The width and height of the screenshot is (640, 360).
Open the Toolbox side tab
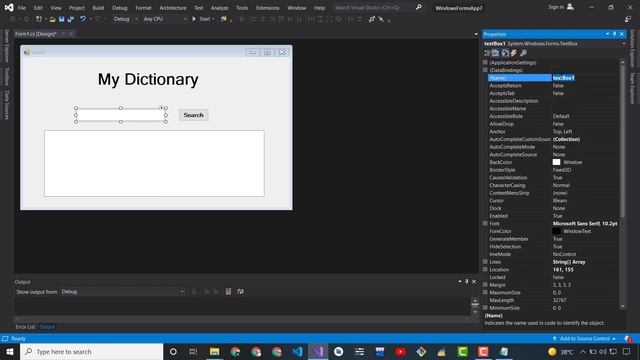7,77
